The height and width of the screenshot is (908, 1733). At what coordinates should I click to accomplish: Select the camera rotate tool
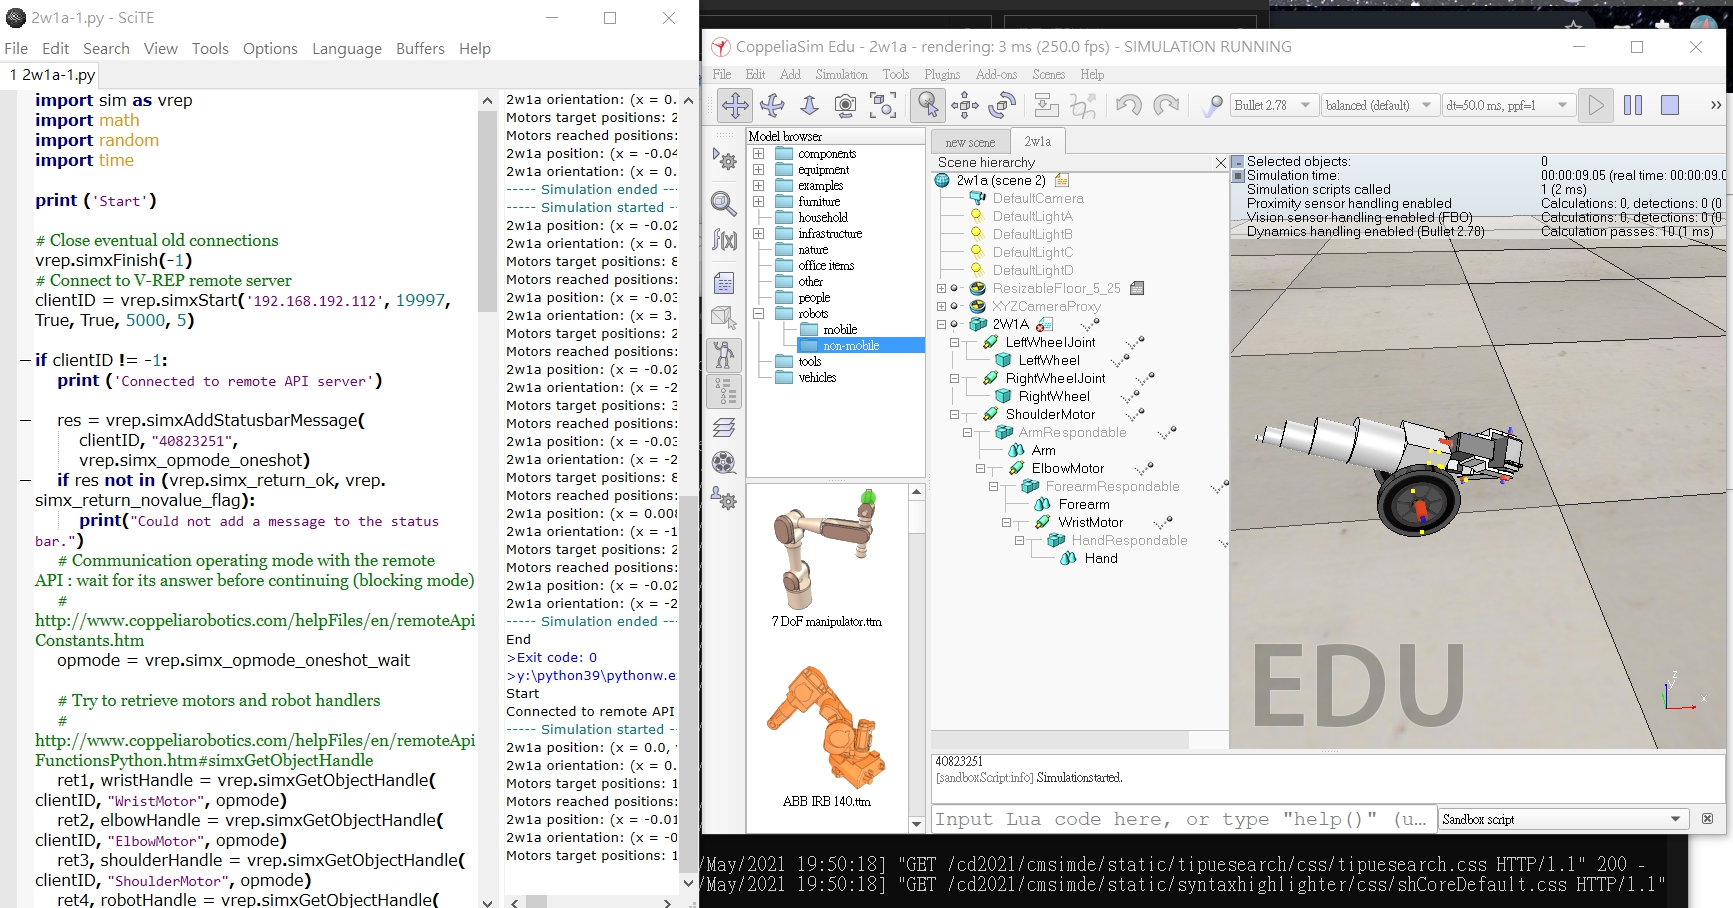tap(772, 105)
